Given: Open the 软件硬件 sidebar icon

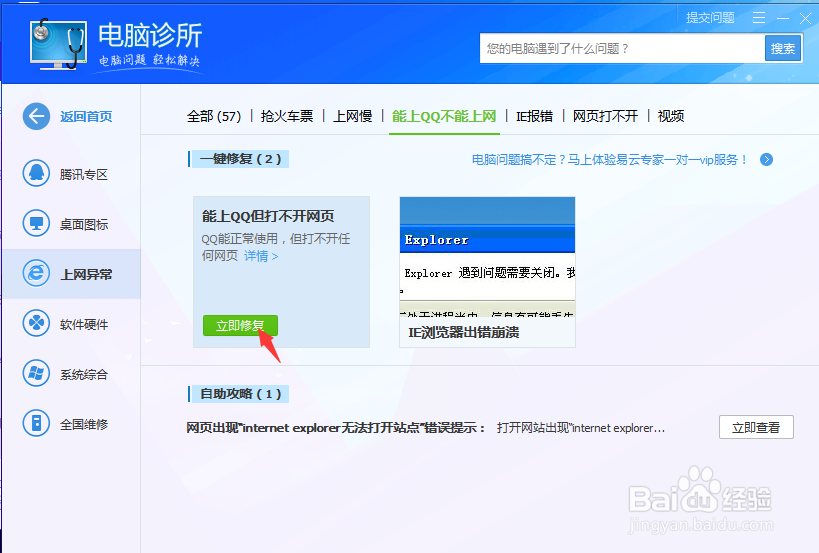Looking at the screenshot, I should click(36, 323).
